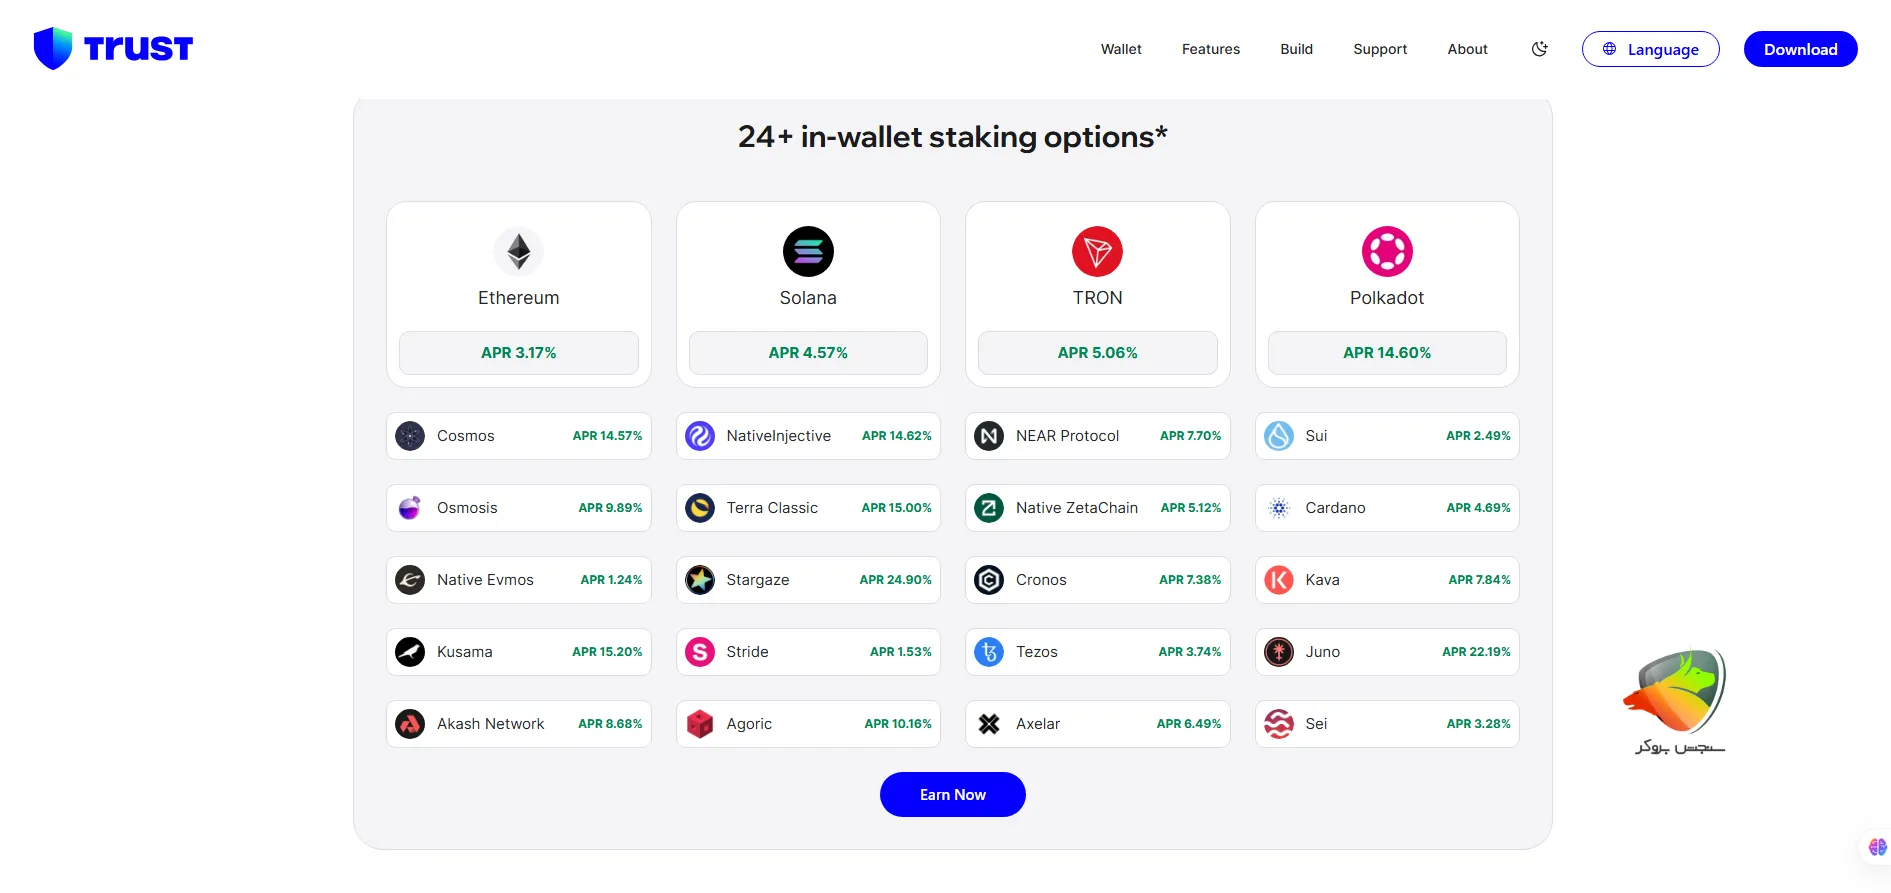Toggle dark mode with the moon icon
Screen dimensions: 1891x893
tap(1539, 49)
